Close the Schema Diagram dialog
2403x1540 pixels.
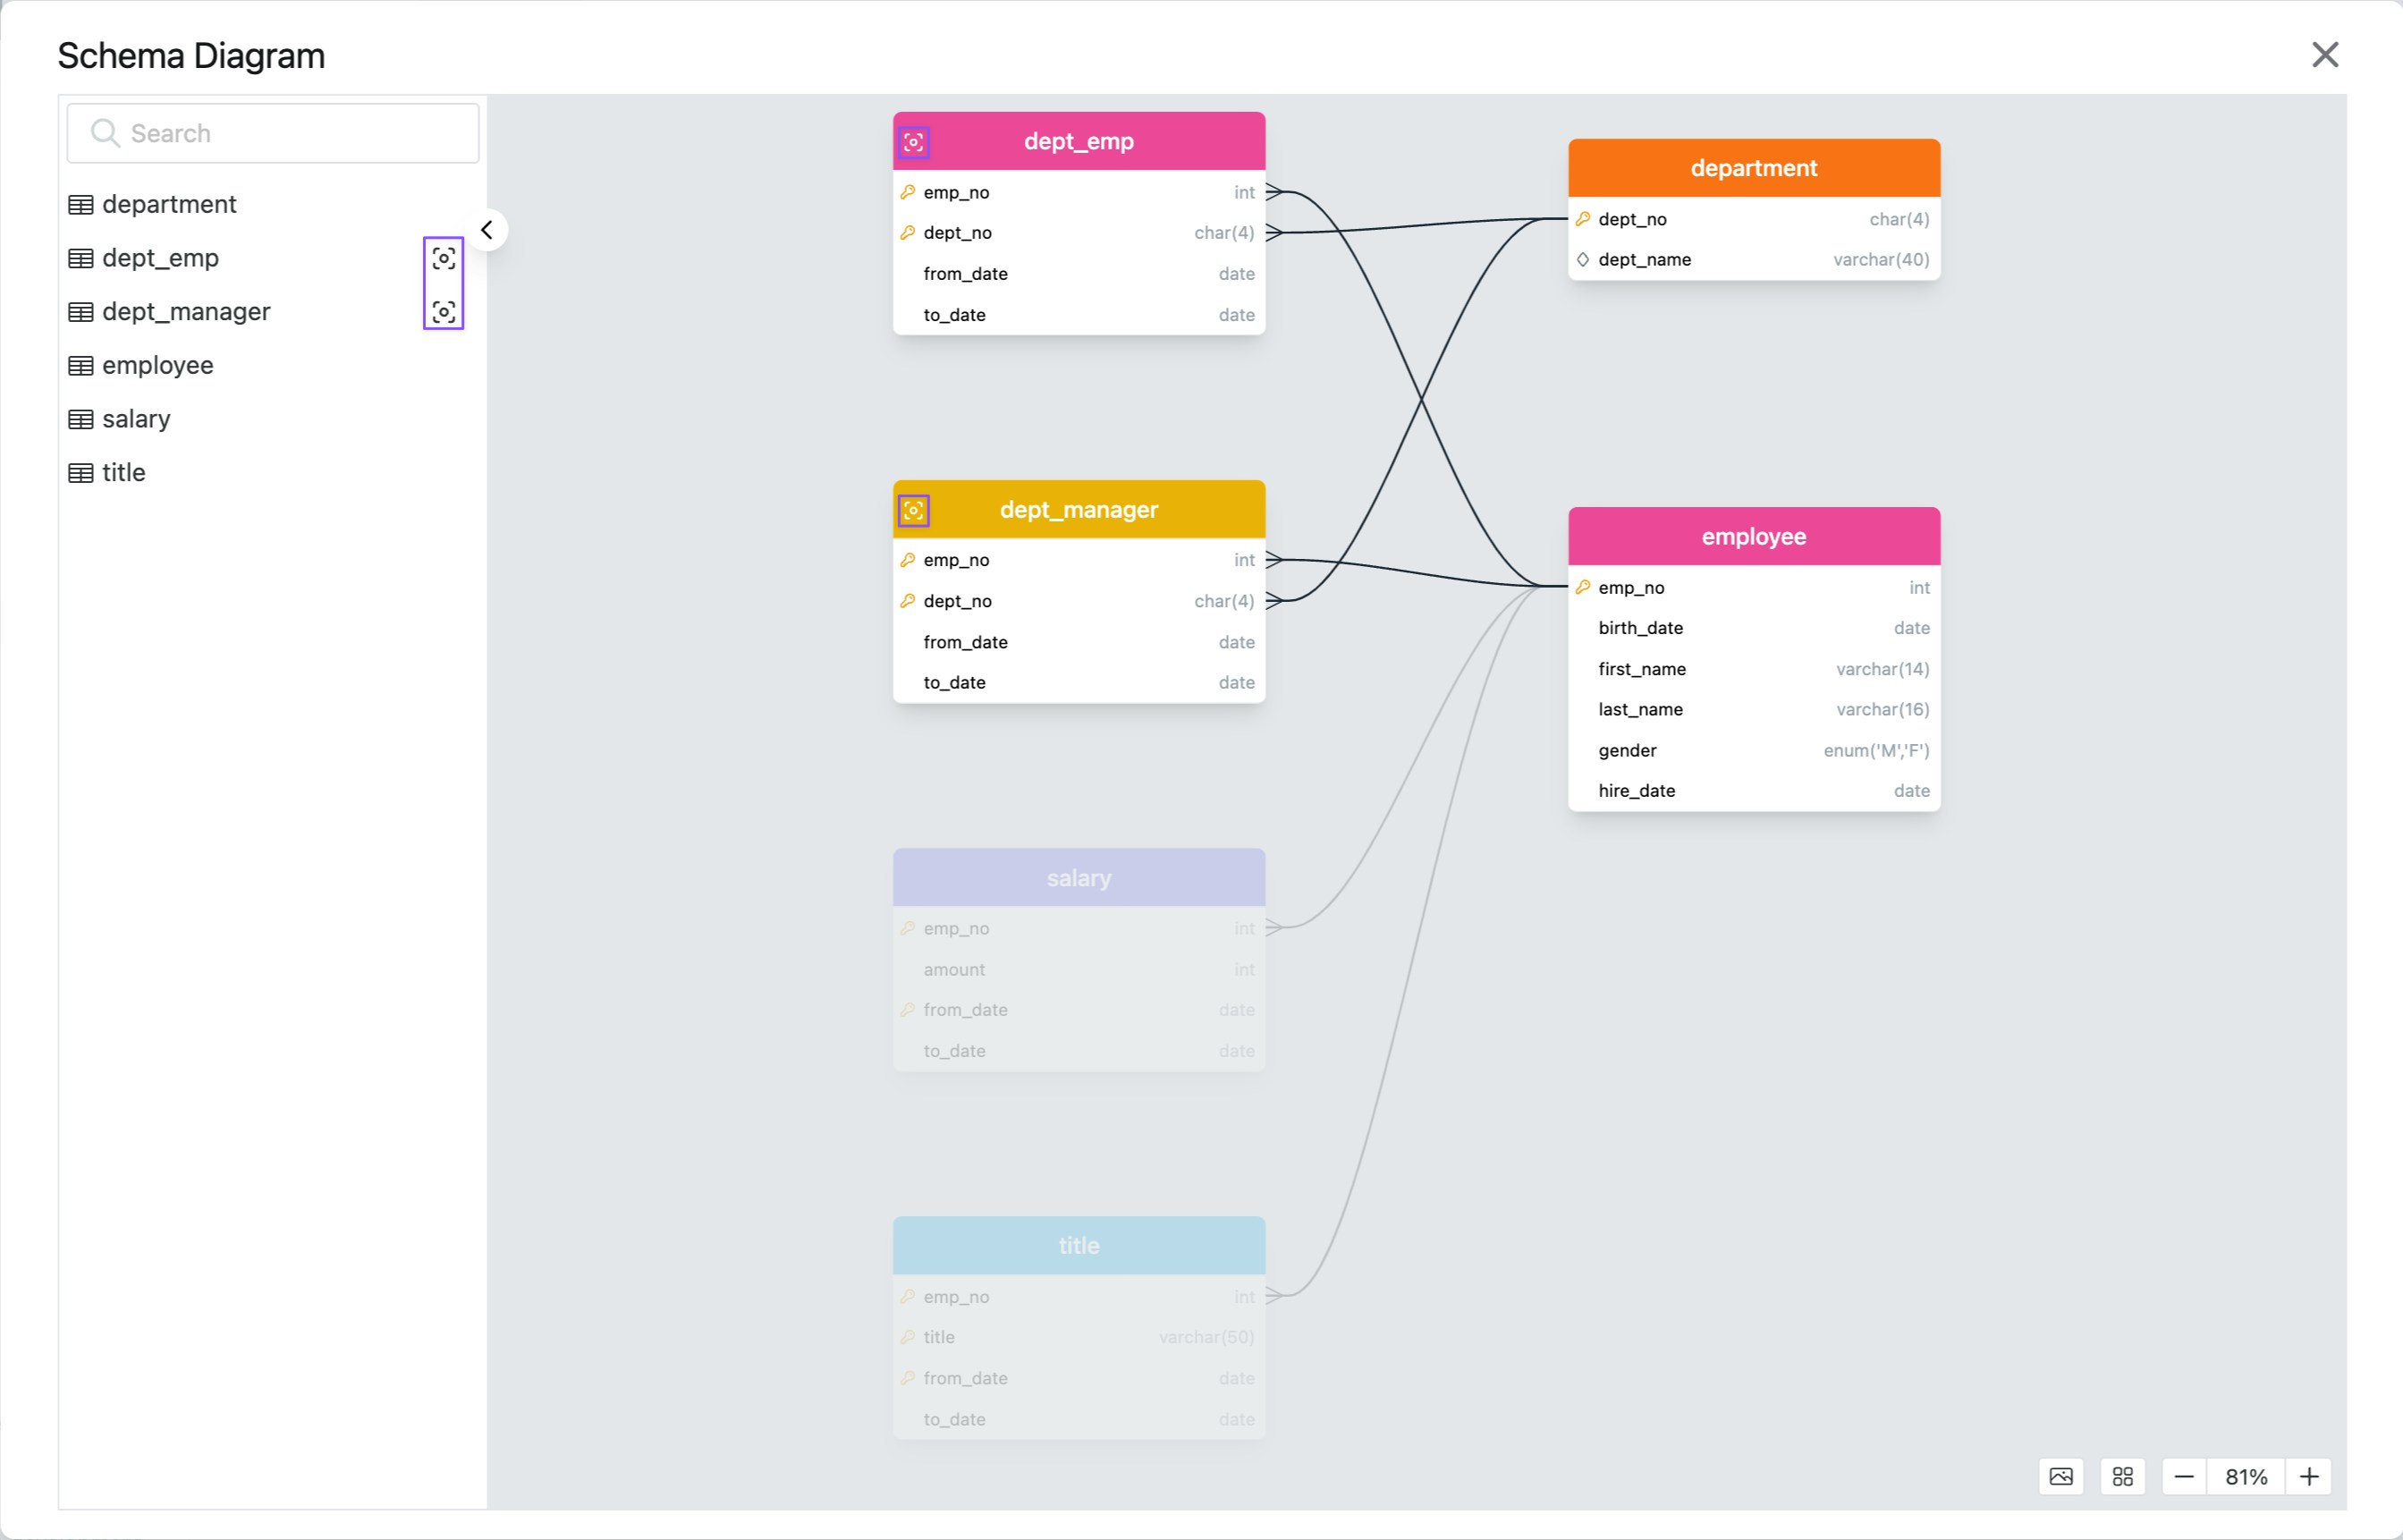coord(2325,54)
